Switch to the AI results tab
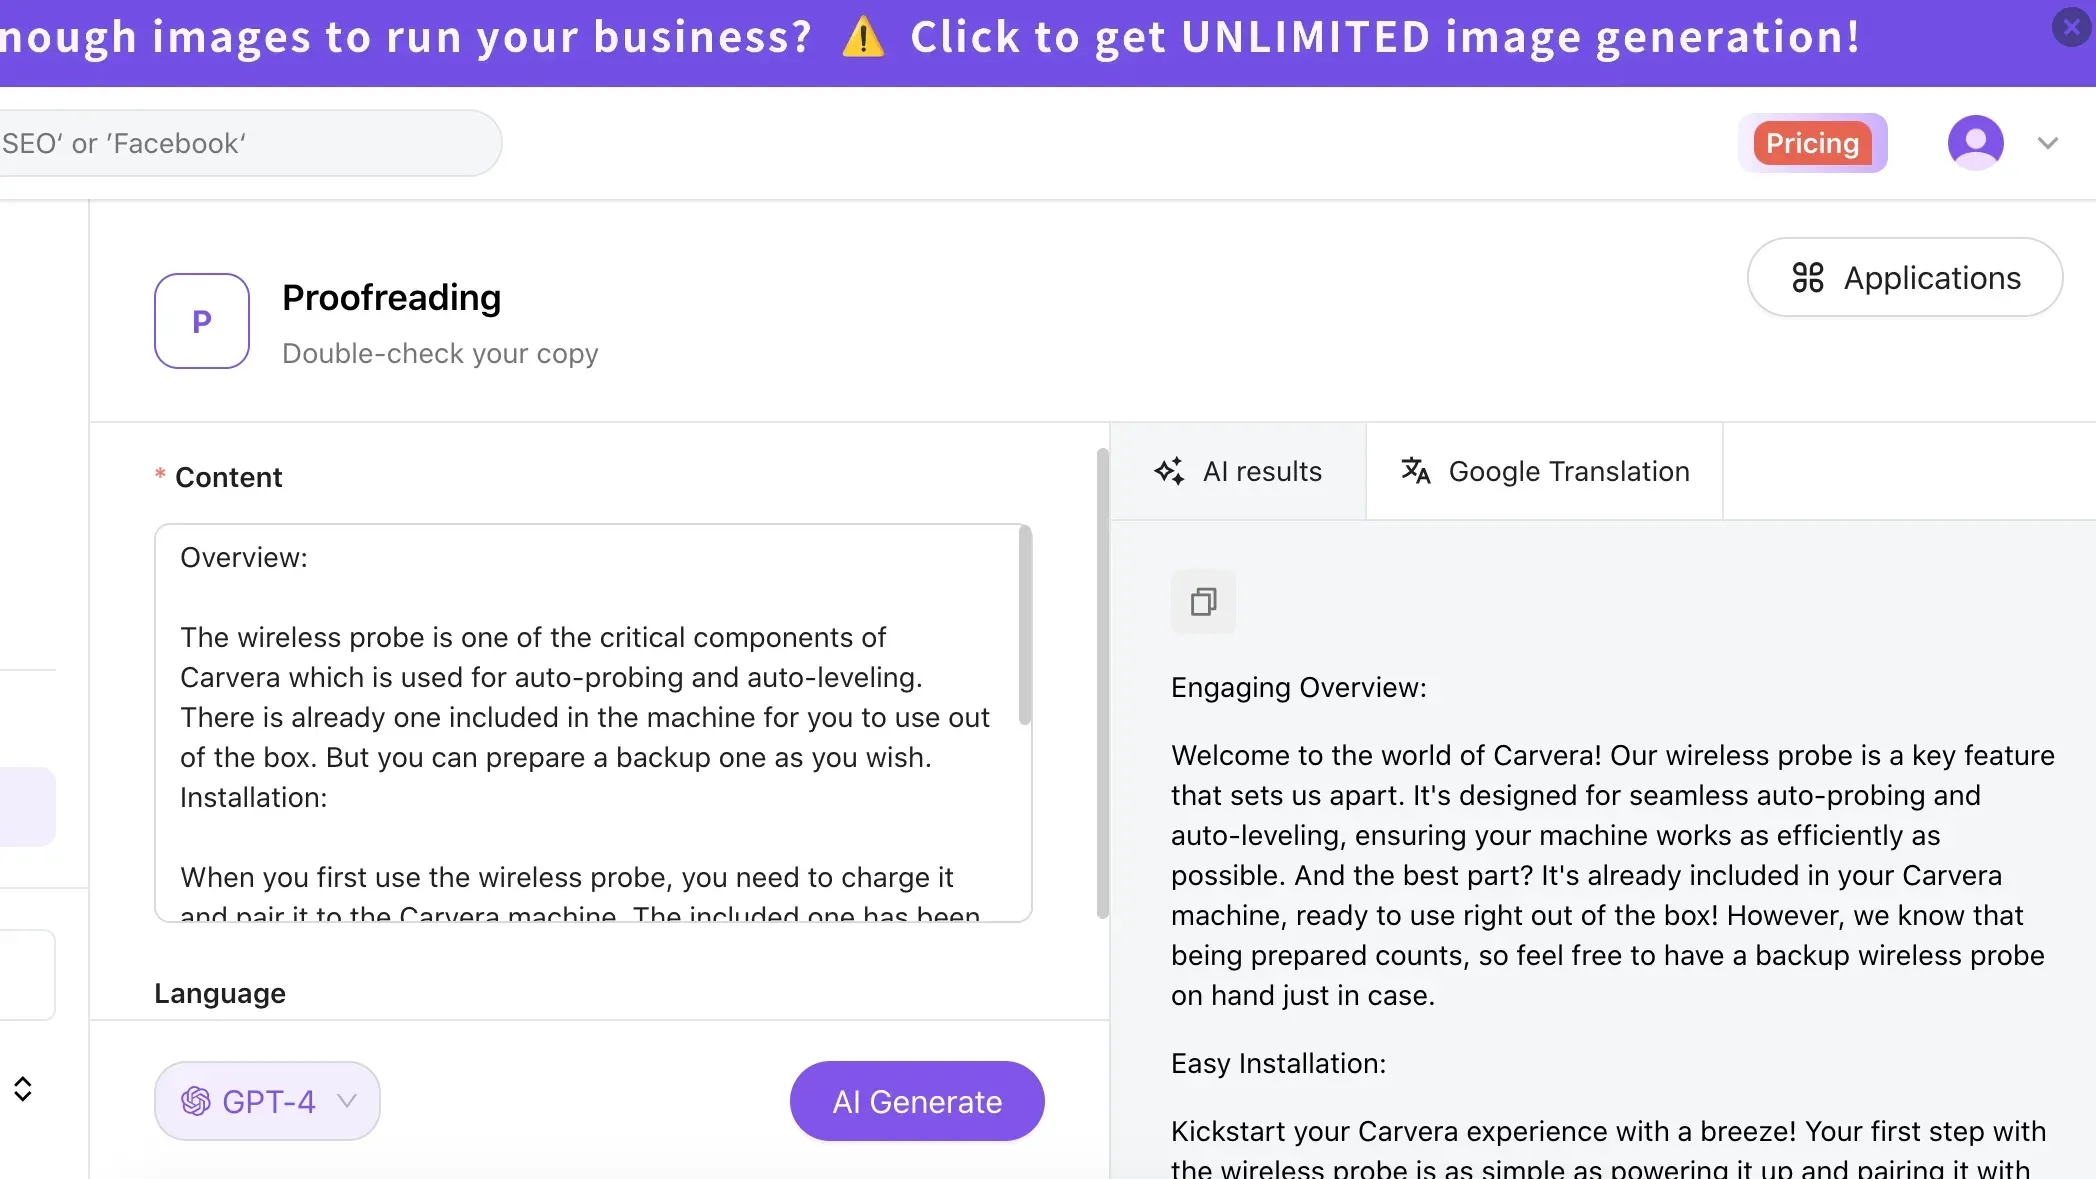2096x1179 pixels. point(1238,471)
